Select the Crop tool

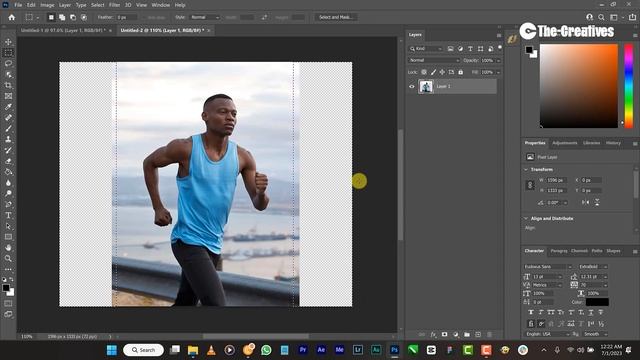coord(8,85)
